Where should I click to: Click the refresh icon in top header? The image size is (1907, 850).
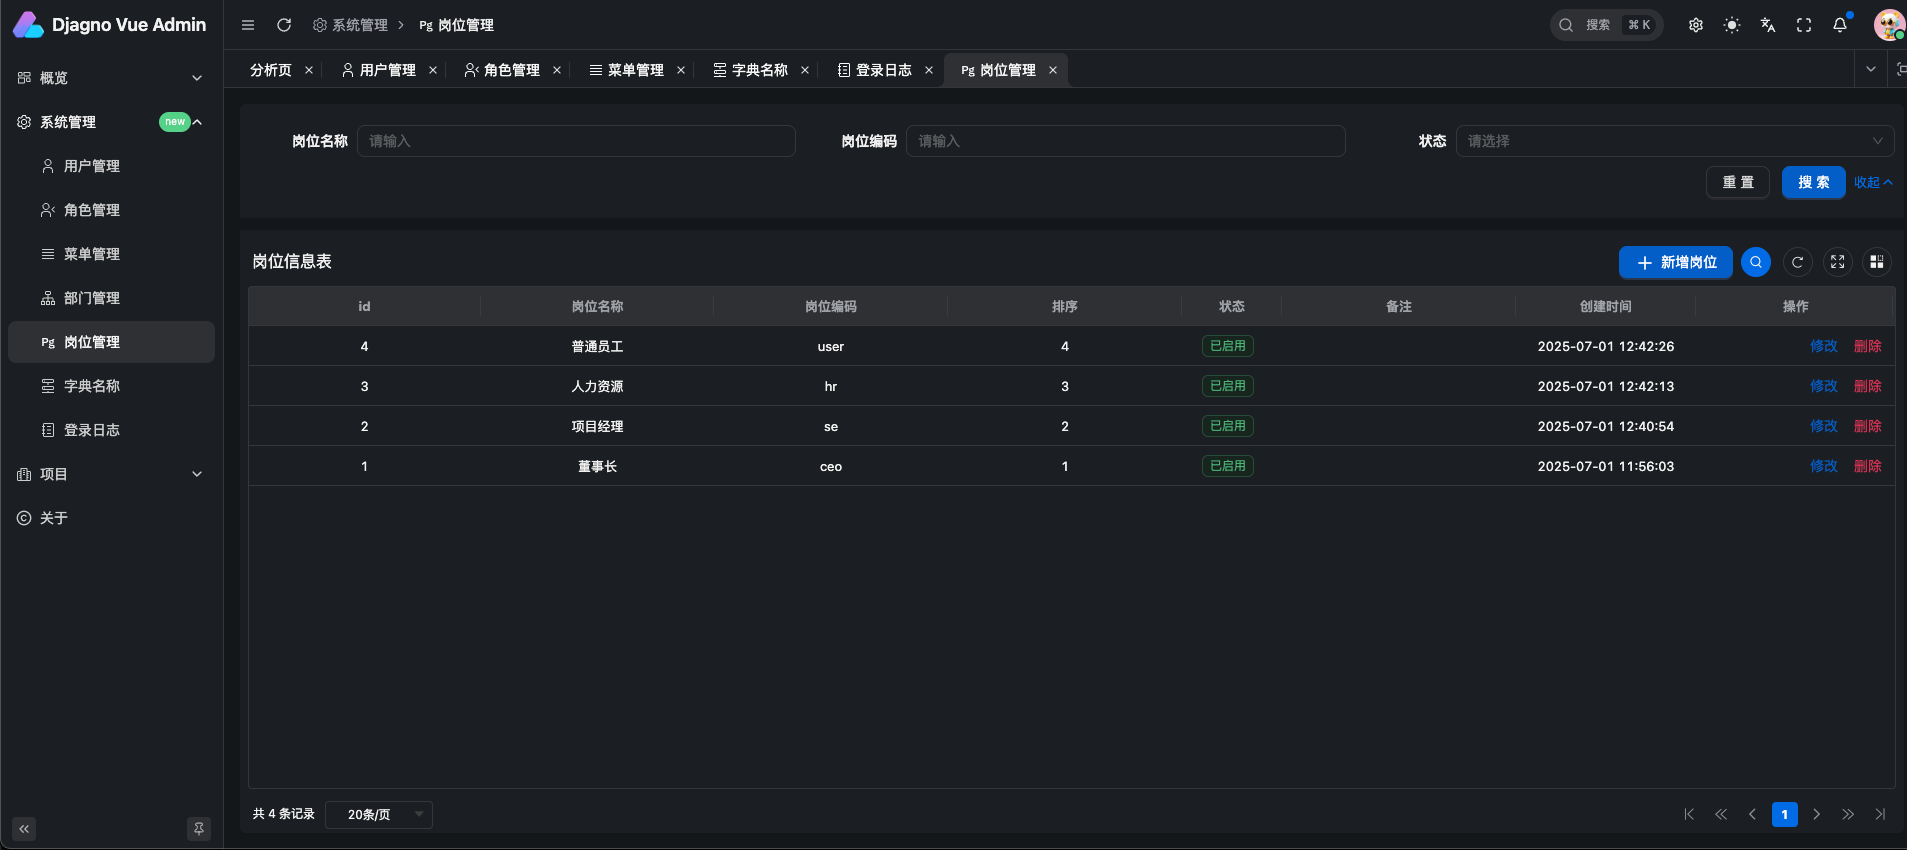tap(284, 25)
